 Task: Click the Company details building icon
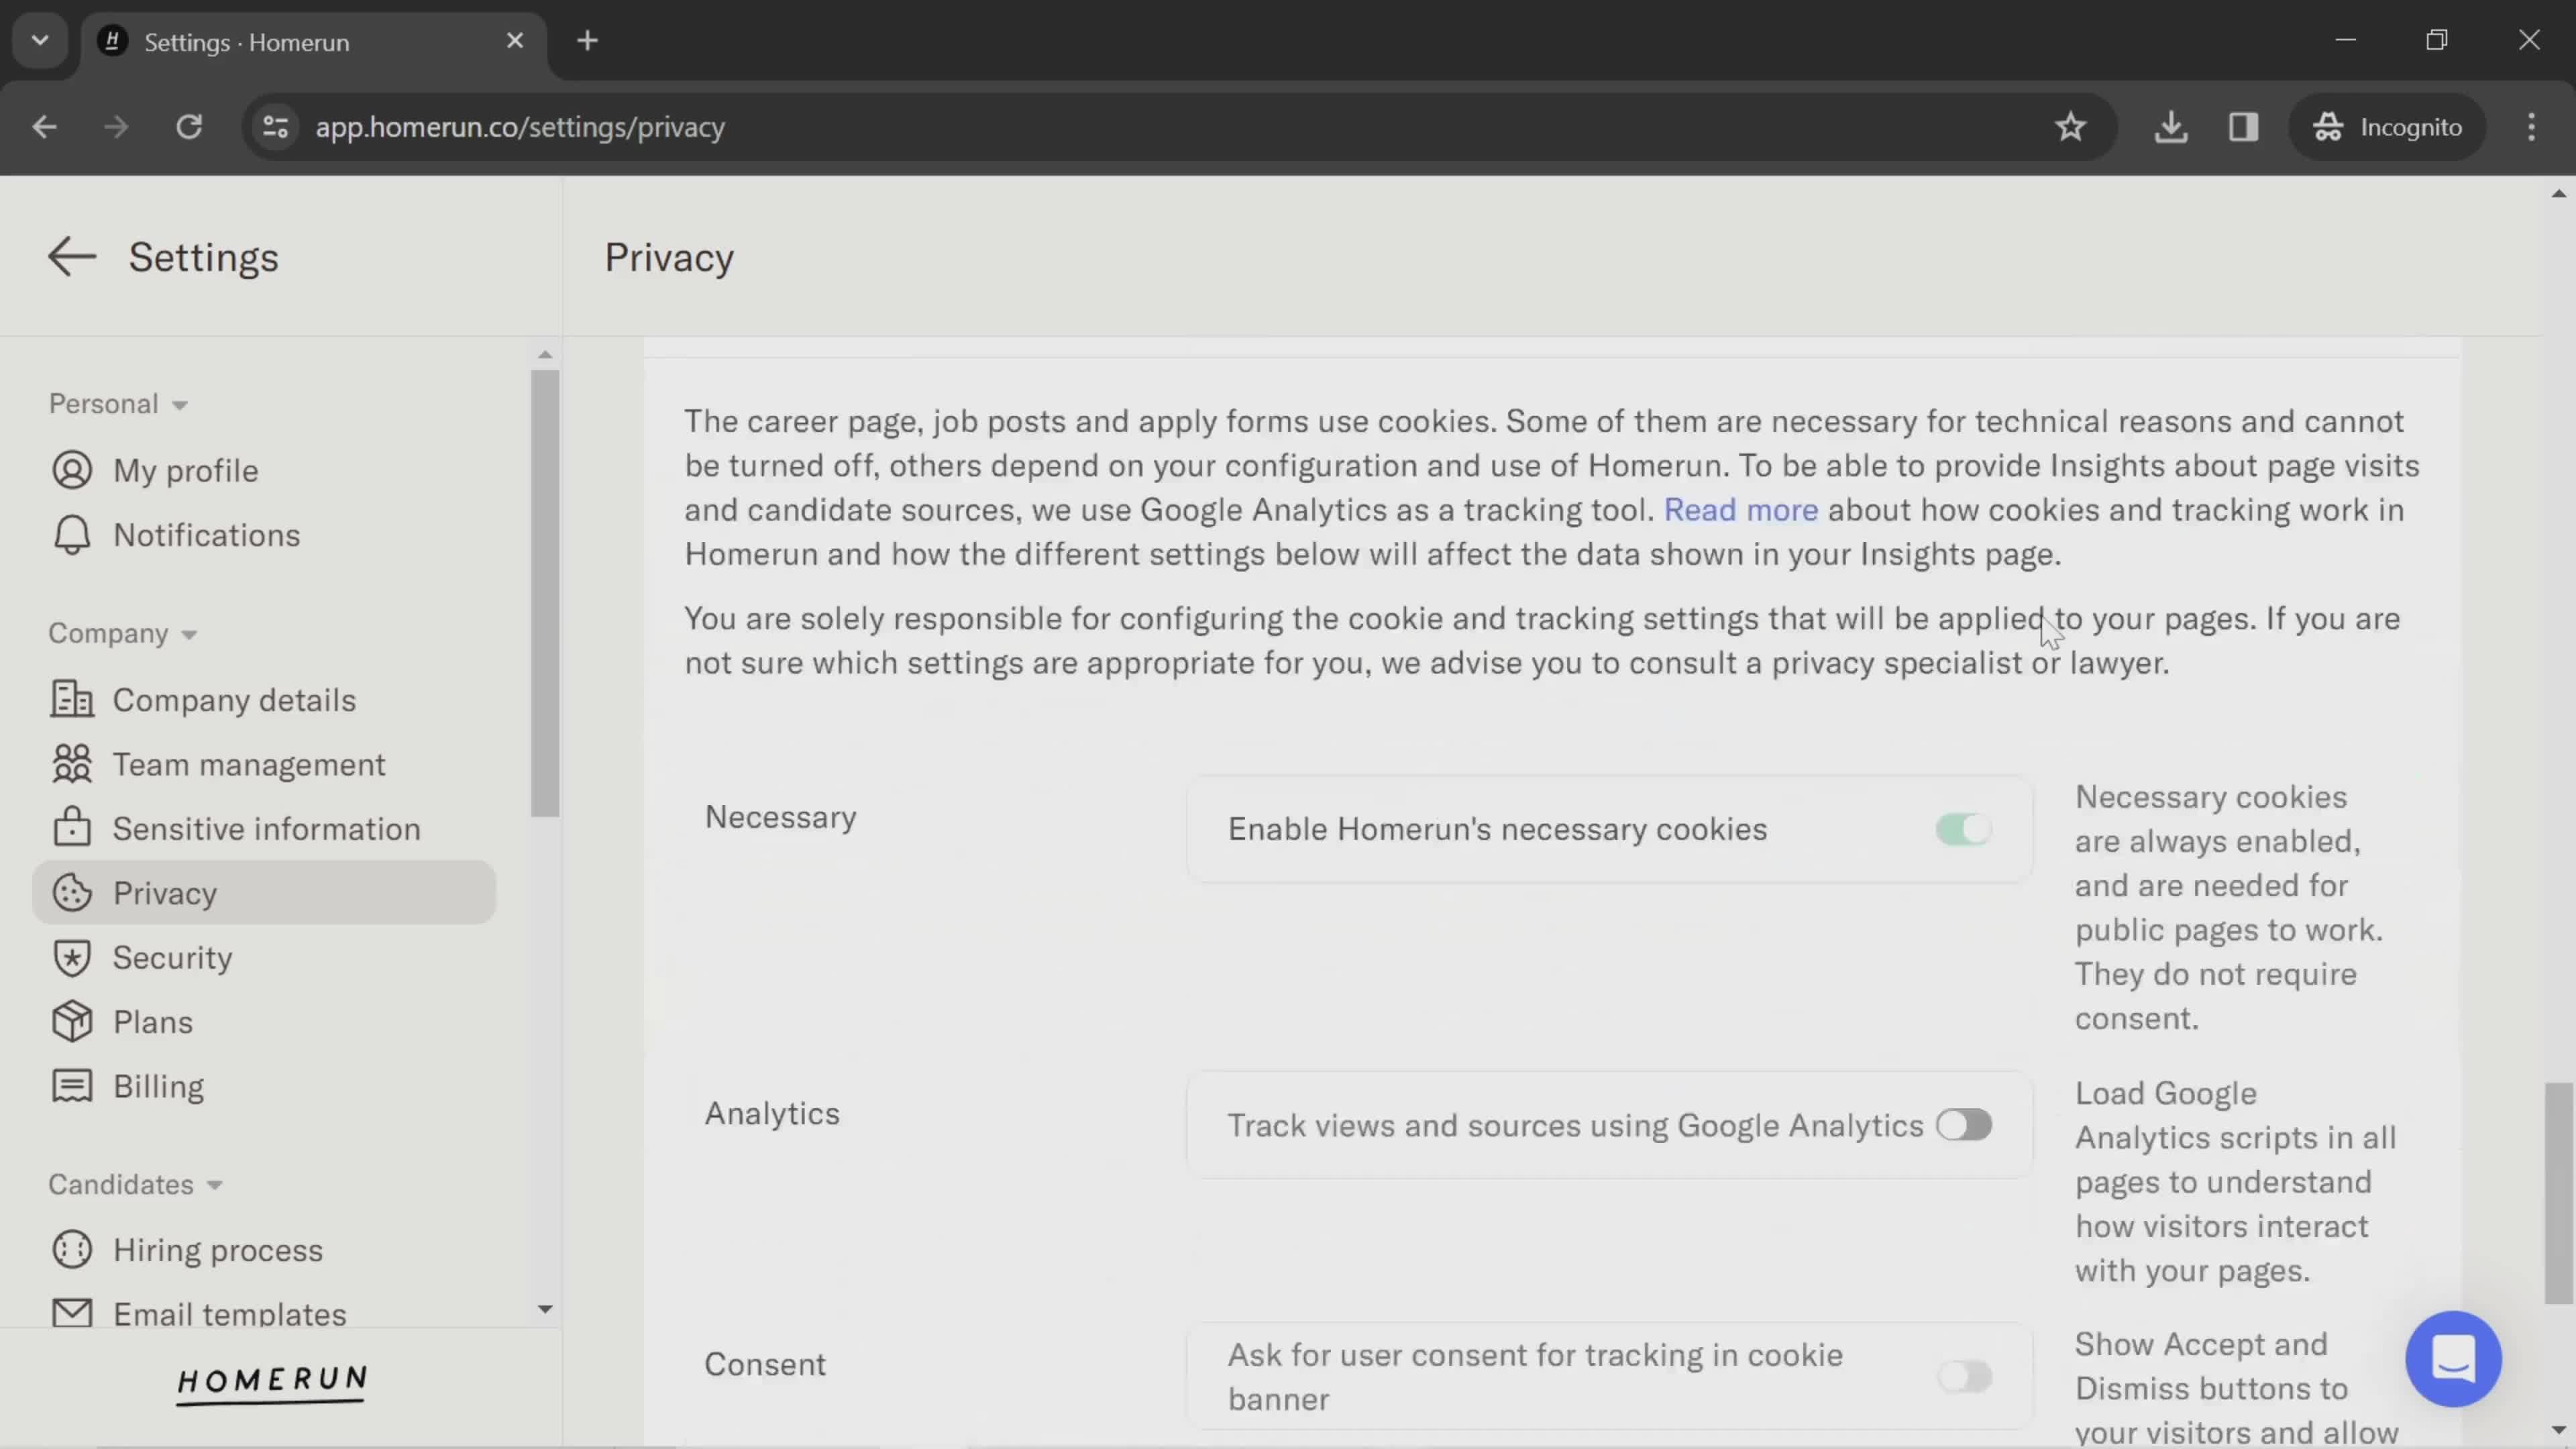(x=72, y=700)
